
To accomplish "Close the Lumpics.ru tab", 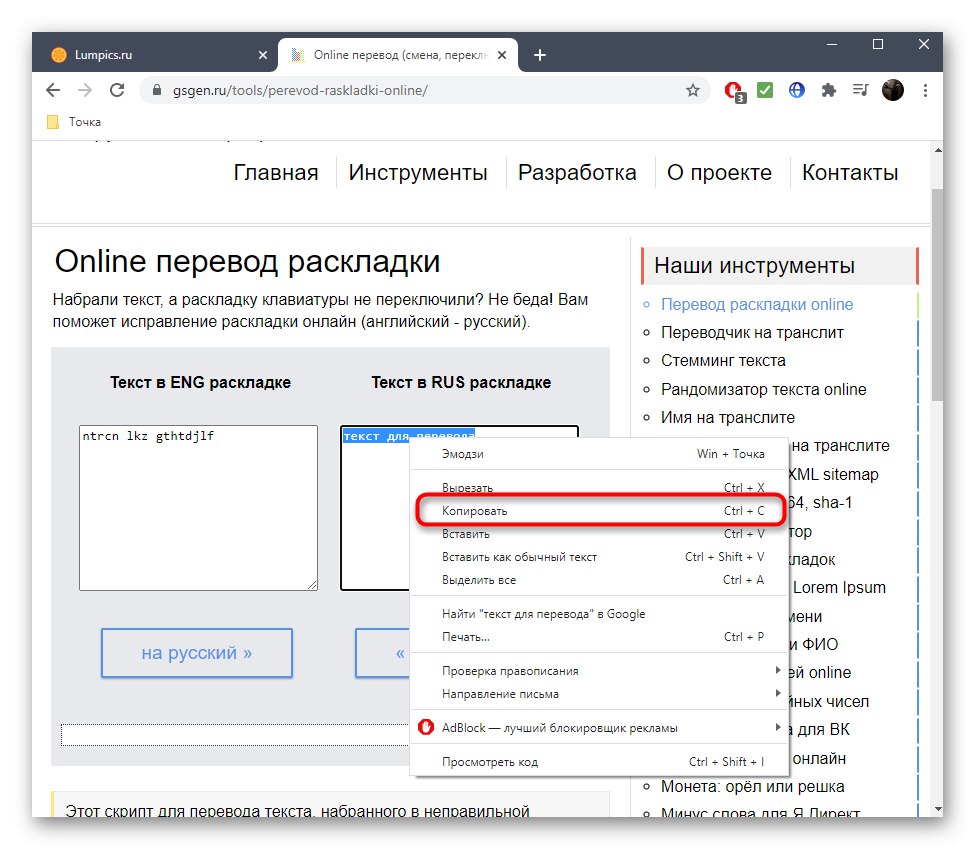I will (263, 55).
